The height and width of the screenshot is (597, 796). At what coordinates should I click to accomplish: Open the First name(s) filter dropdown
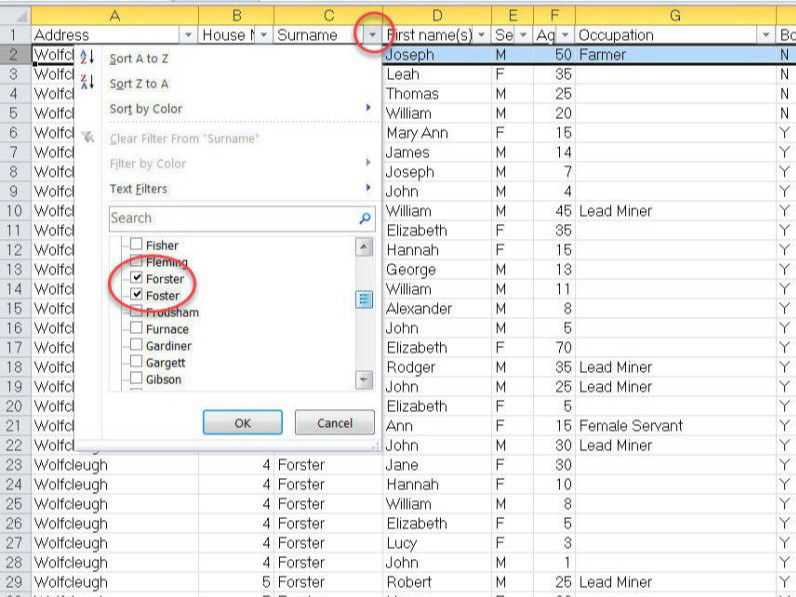tap(481, 35)
